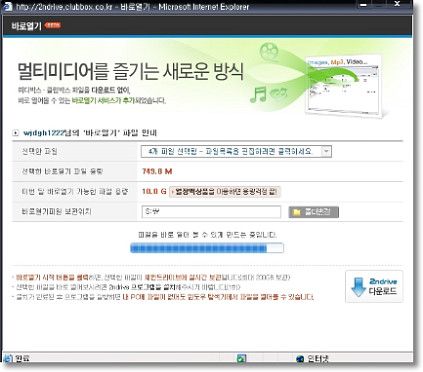
Task: Click the screenshot thumbnail in the banner
Action: pyautogui.click(x=343, y=87)
